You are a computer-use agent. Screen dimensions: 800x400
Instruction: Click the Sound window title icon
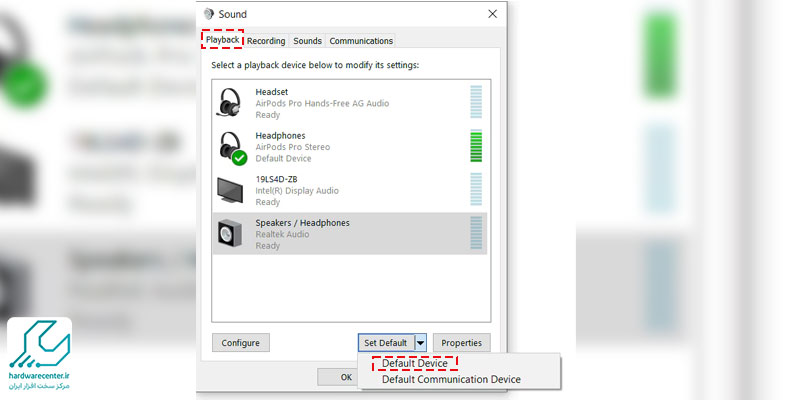208,14
